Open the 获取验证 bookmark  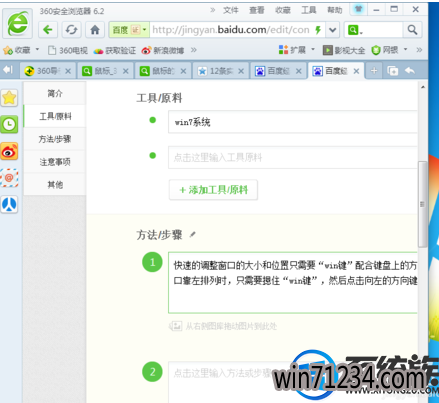pos(115,50)
